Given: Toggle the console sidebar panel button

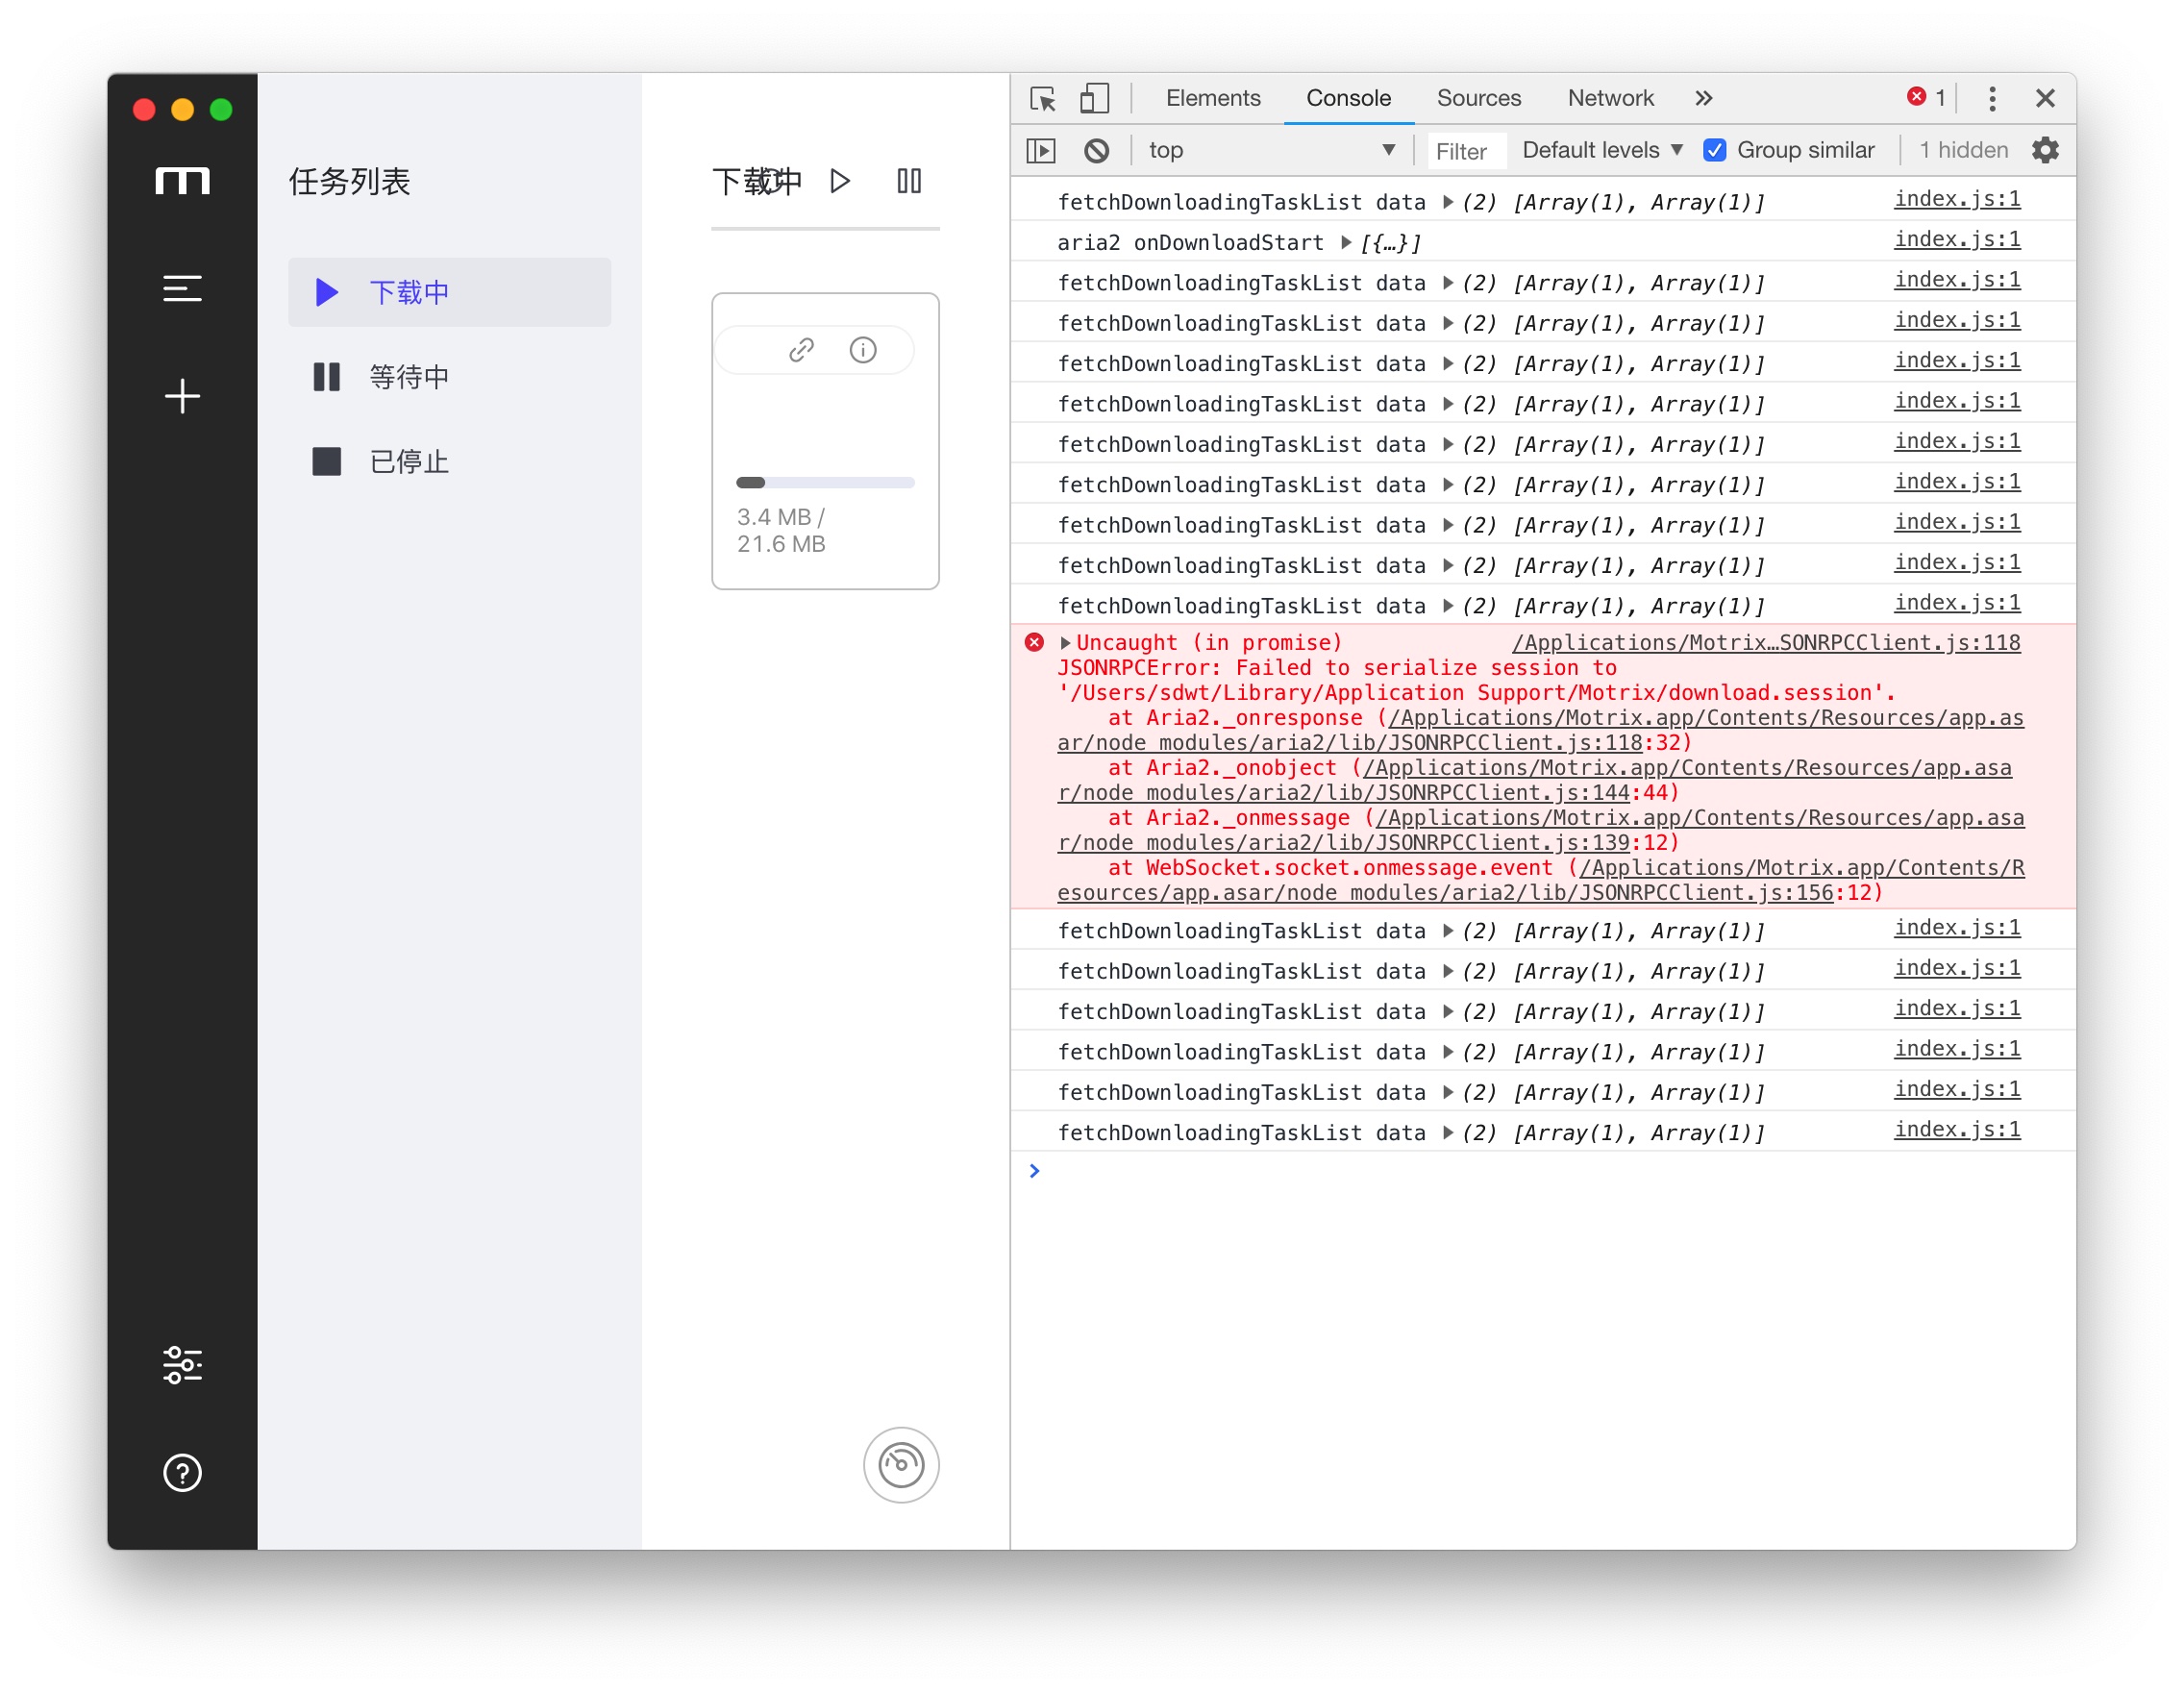Looking at the screenshot, I should [x=1040, y=151].
